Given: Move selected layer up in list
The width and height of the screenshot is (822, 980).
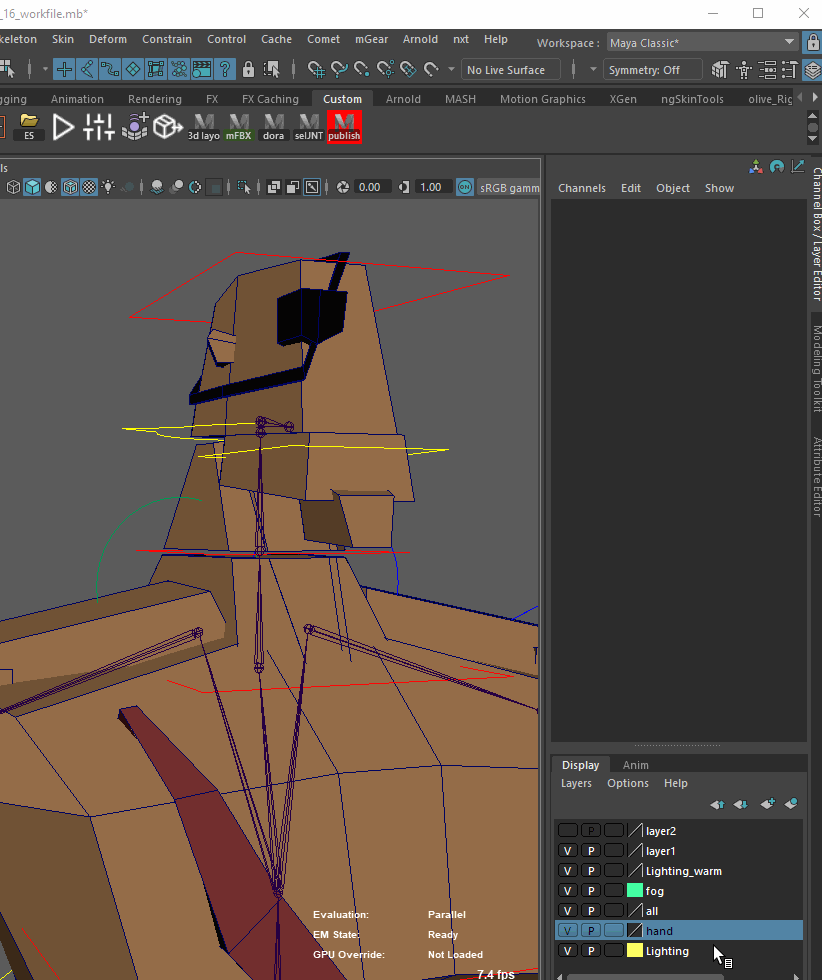Looking at the screenshot, I should (717, 804).
